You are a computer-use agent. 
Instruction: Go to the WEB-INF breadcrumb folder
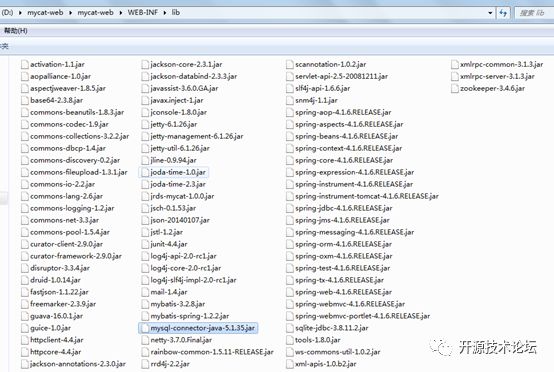tap(143, 13)
